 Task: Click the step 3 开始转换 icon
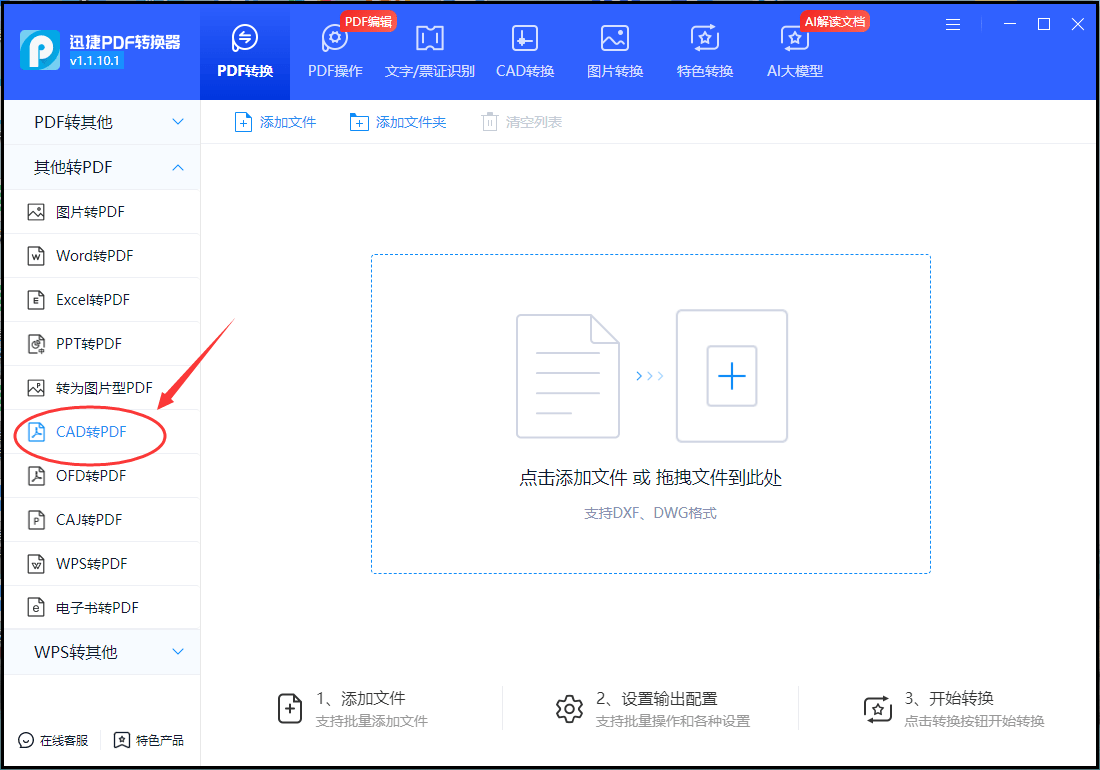(878, 709)
